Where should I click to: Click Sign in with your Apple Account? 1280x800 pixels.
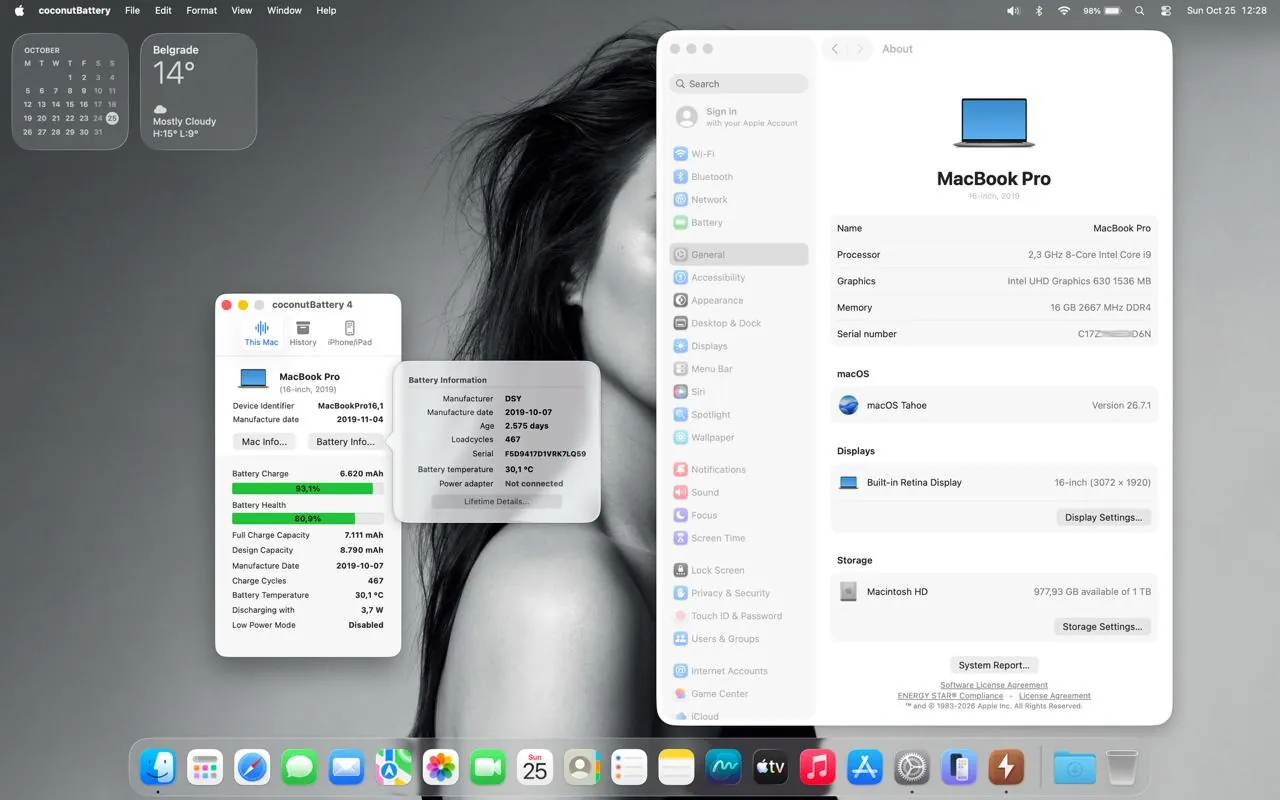click(x=739, y=117)
